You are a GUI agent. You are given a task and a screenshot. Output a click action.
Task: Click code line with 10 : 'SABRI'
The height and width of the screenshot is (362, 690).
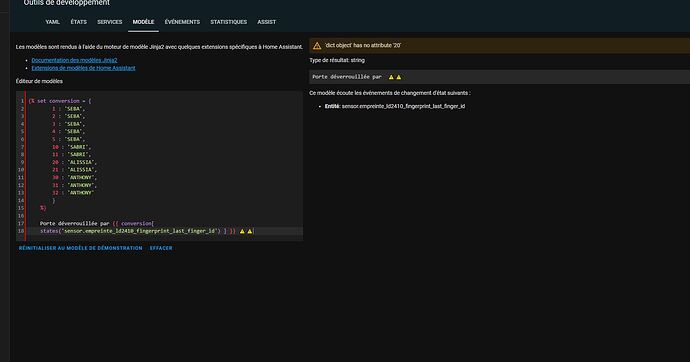(72, 147)
